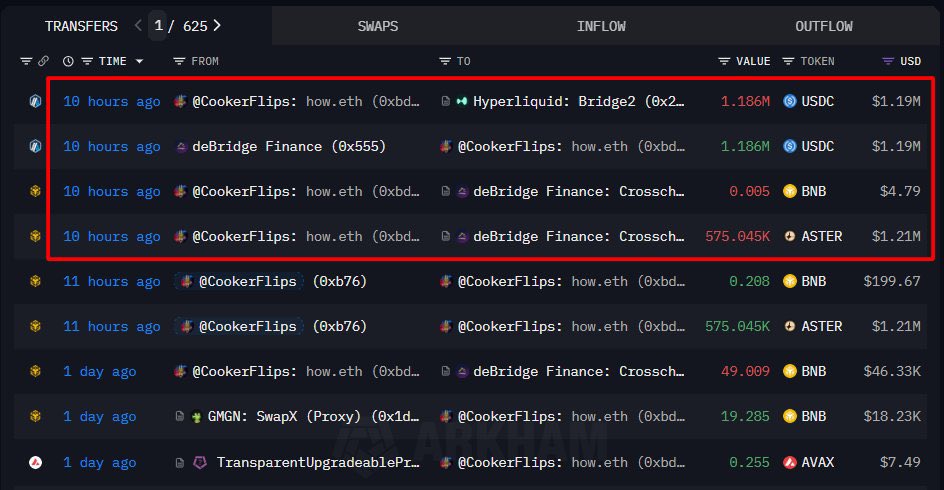
Task: Click the clock icon beside TIME
Action: pos(68,61)
